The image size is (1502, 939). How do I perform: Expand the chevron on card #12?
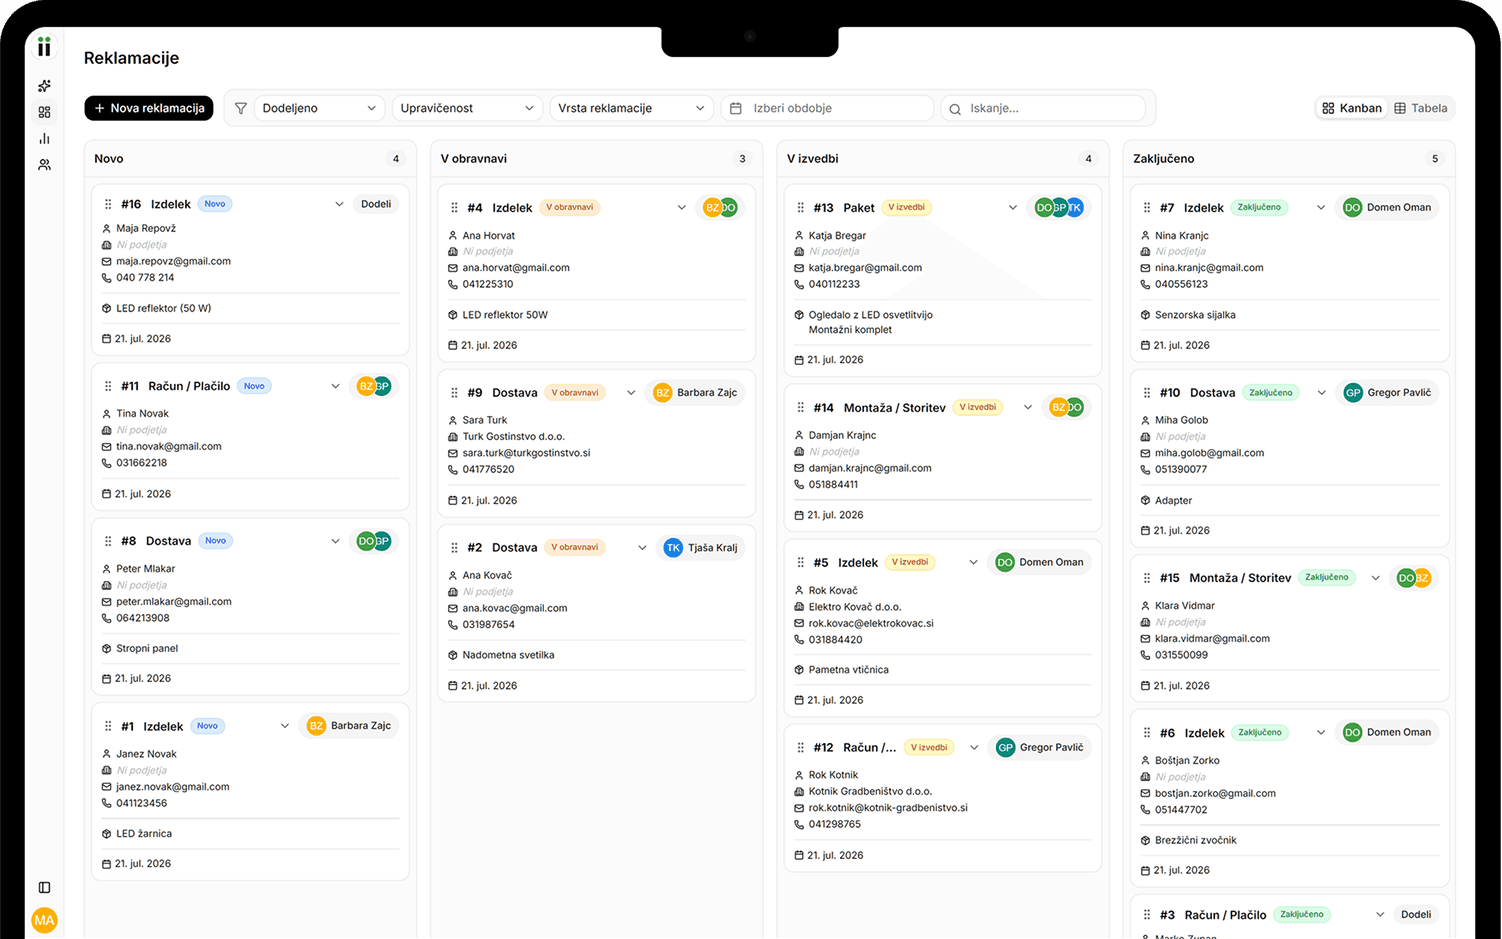point(974,747)
